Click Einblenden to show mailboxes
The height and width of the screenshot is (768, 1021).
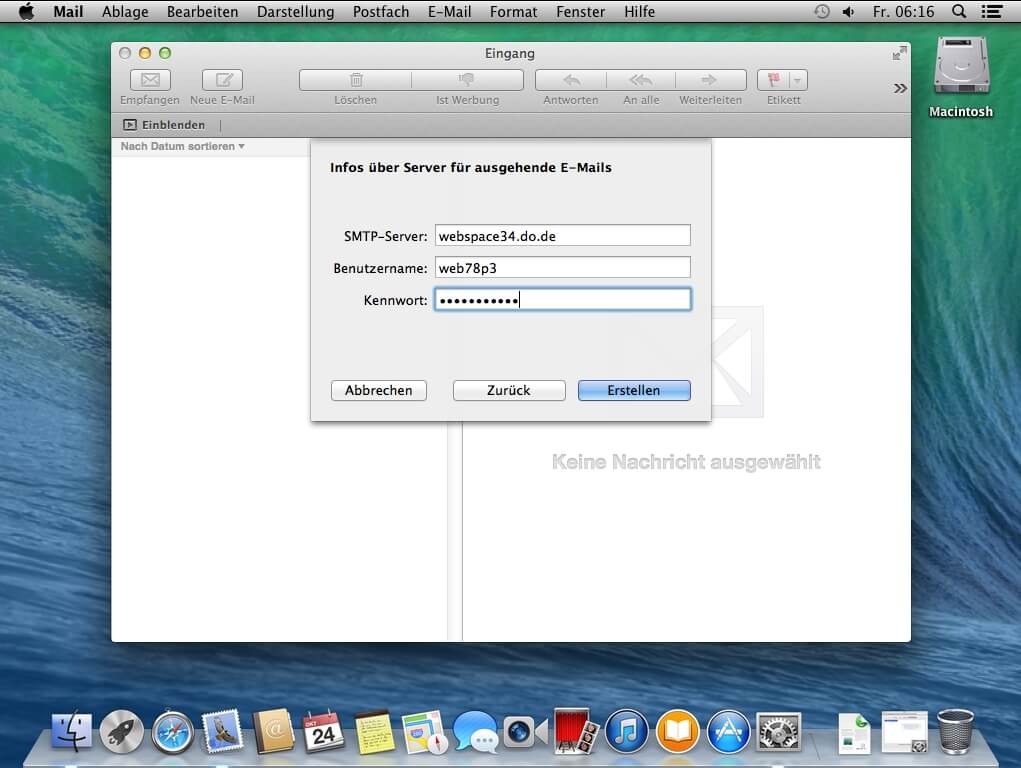coord(164,124)
